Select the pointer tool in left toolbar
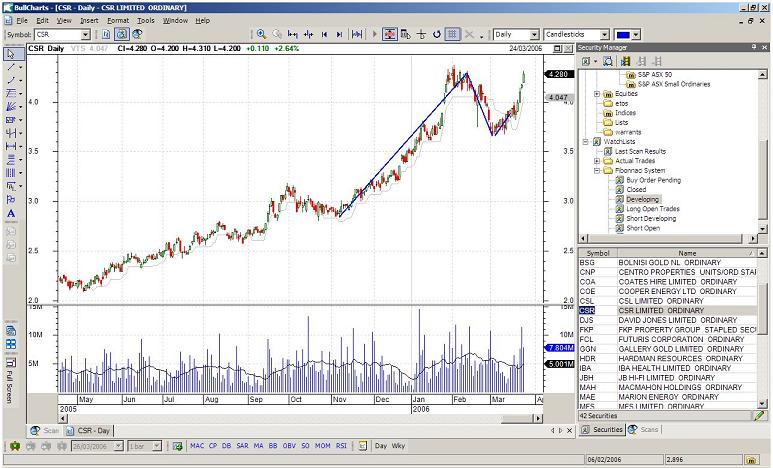773x468 pixels. coord(10,54)
